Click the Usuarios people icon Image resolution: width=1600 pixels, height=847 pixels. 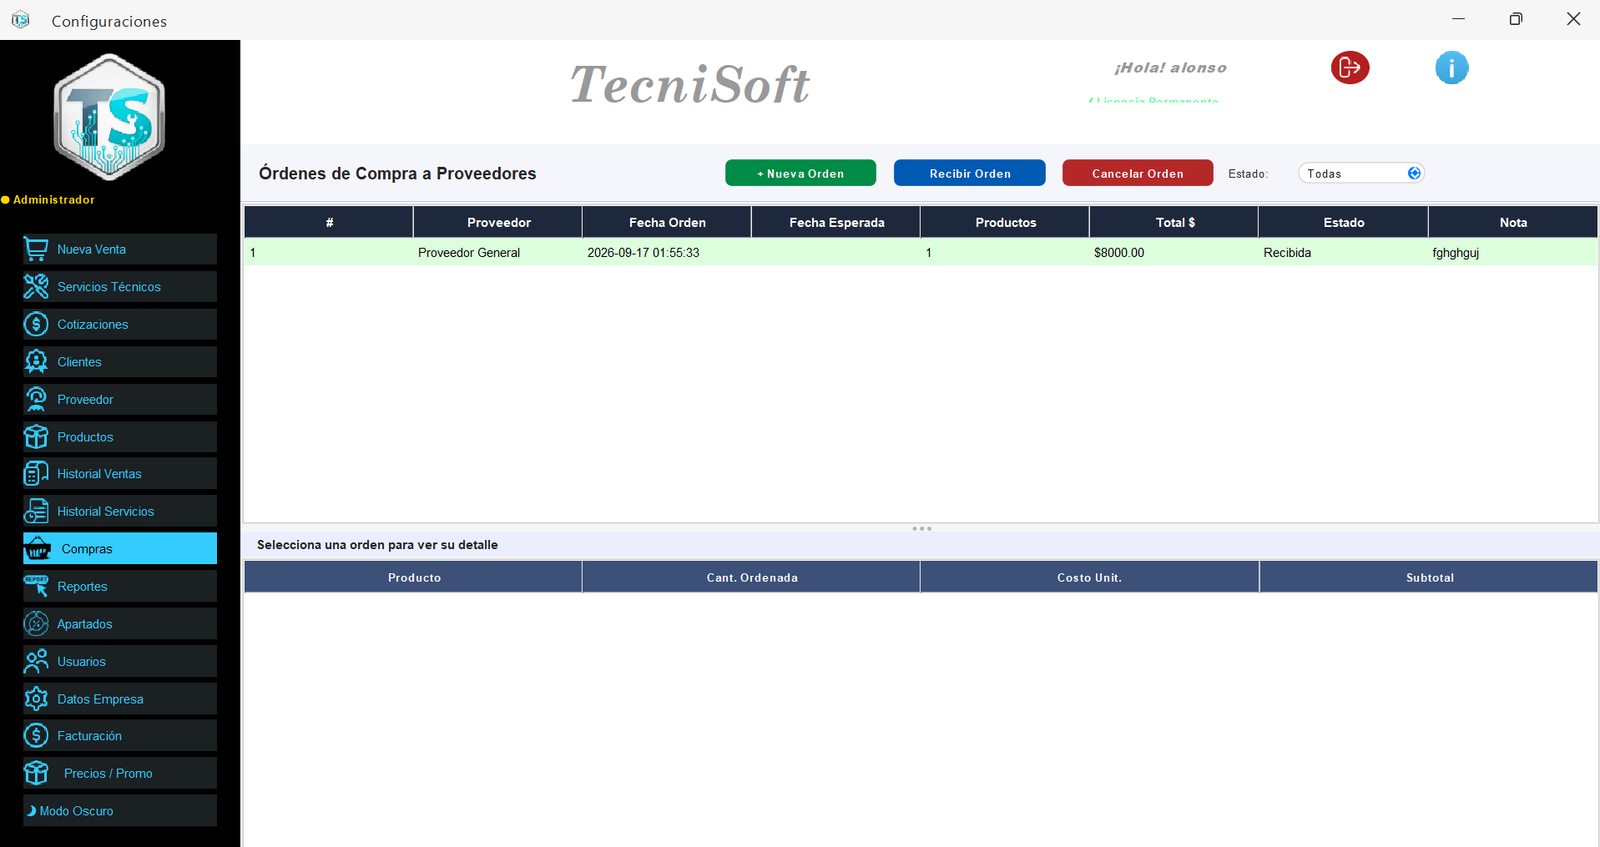click(x=36, y=661)
